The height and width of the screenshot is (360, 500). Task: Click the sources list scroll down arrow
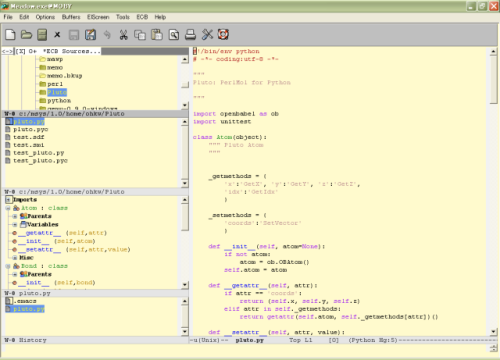pos(185,183)
